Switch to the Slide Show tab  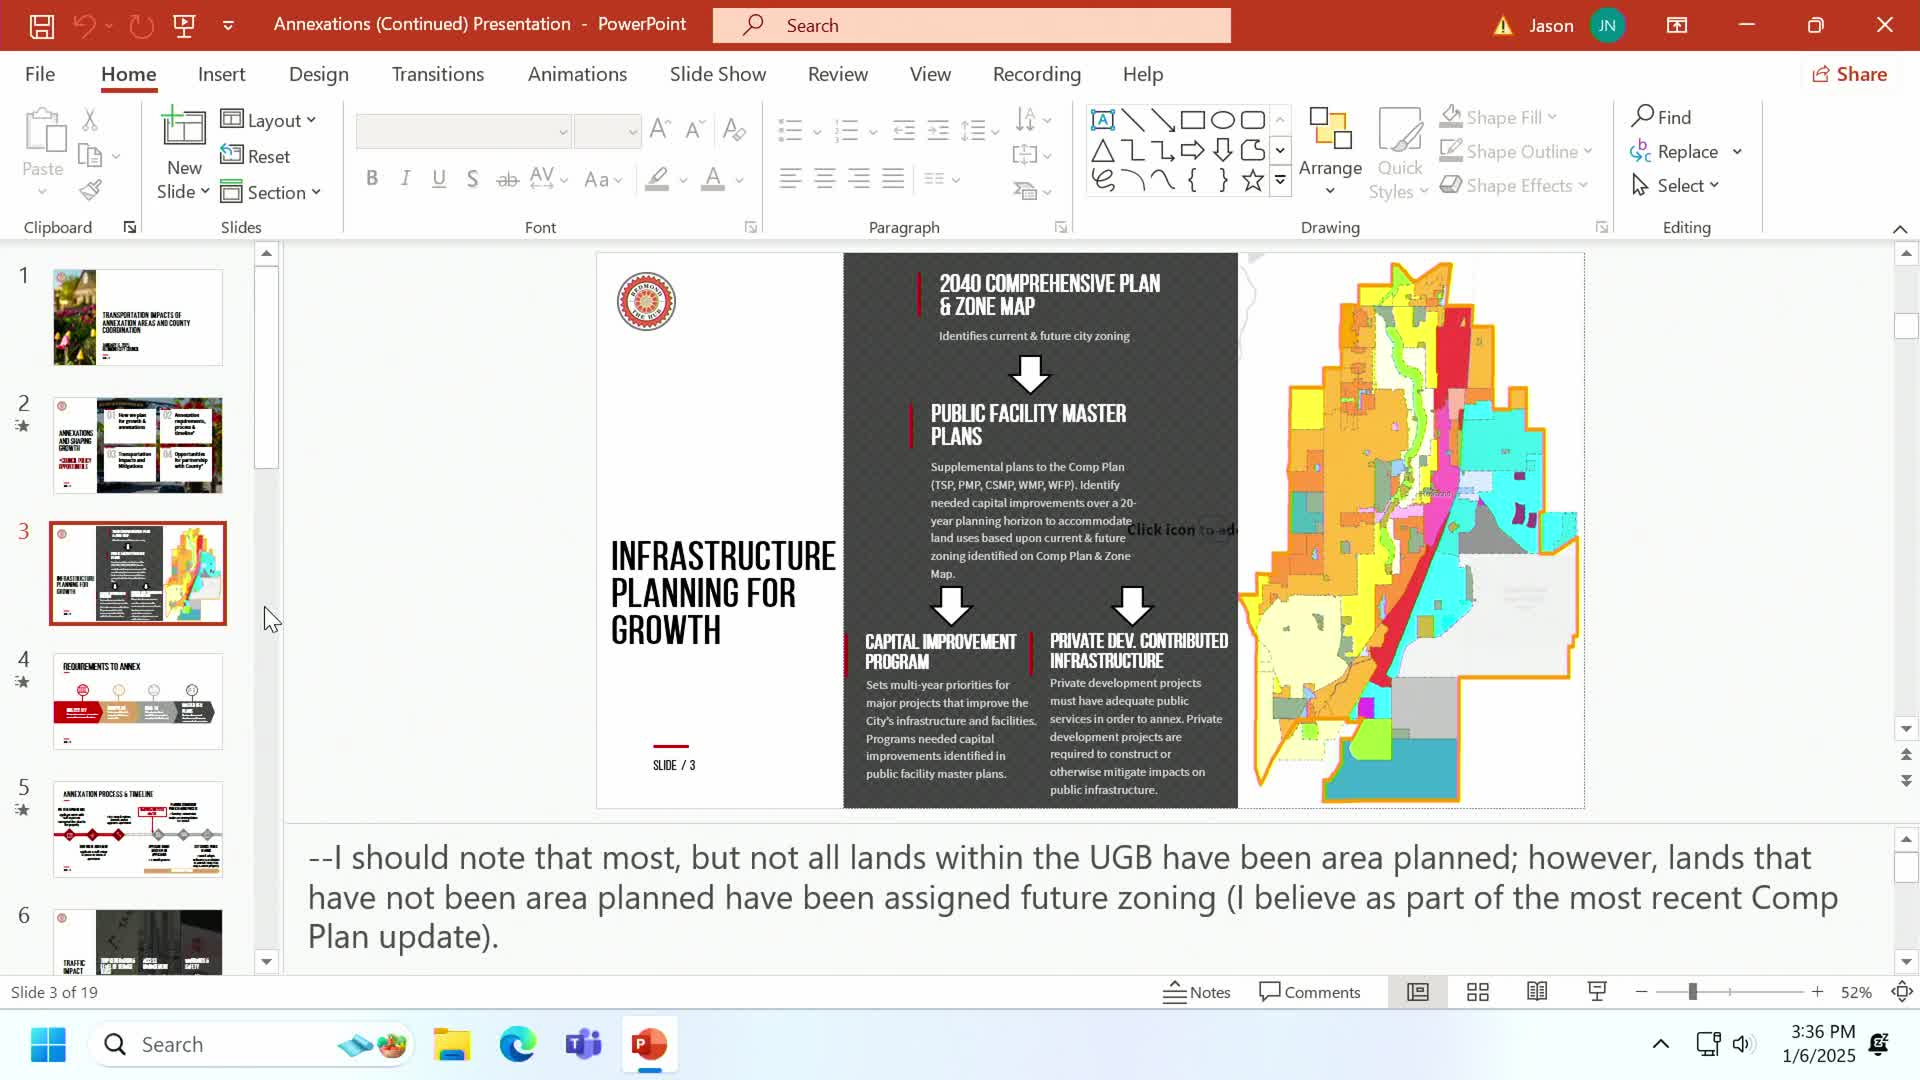tap(717, 74)
